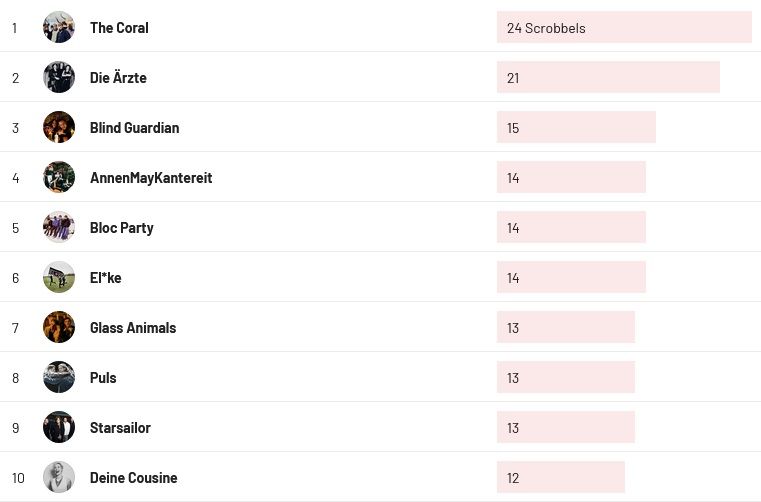Click Die Ärzte avatar image
The height and width of the screenshot is (502, 761).
(59, 77)
